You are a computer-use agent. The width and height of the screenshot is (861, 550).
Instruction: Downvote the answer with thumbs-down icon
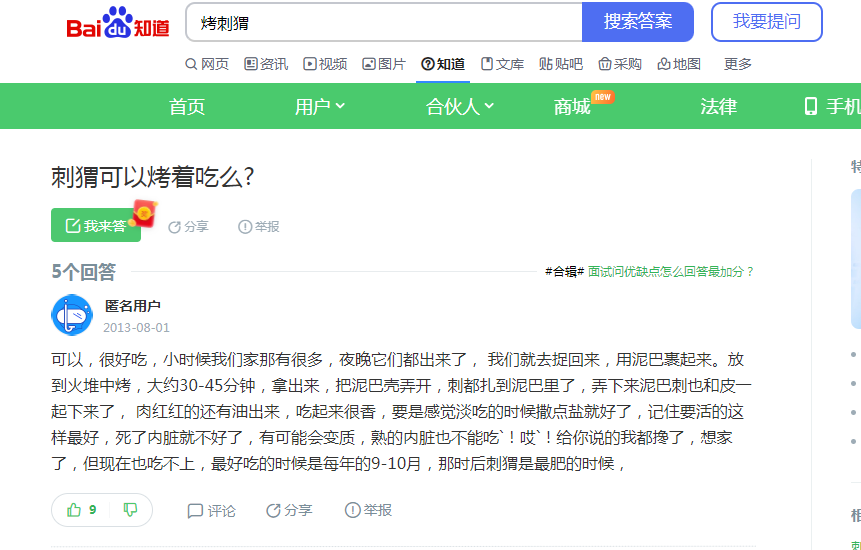(x=130, y=510)
